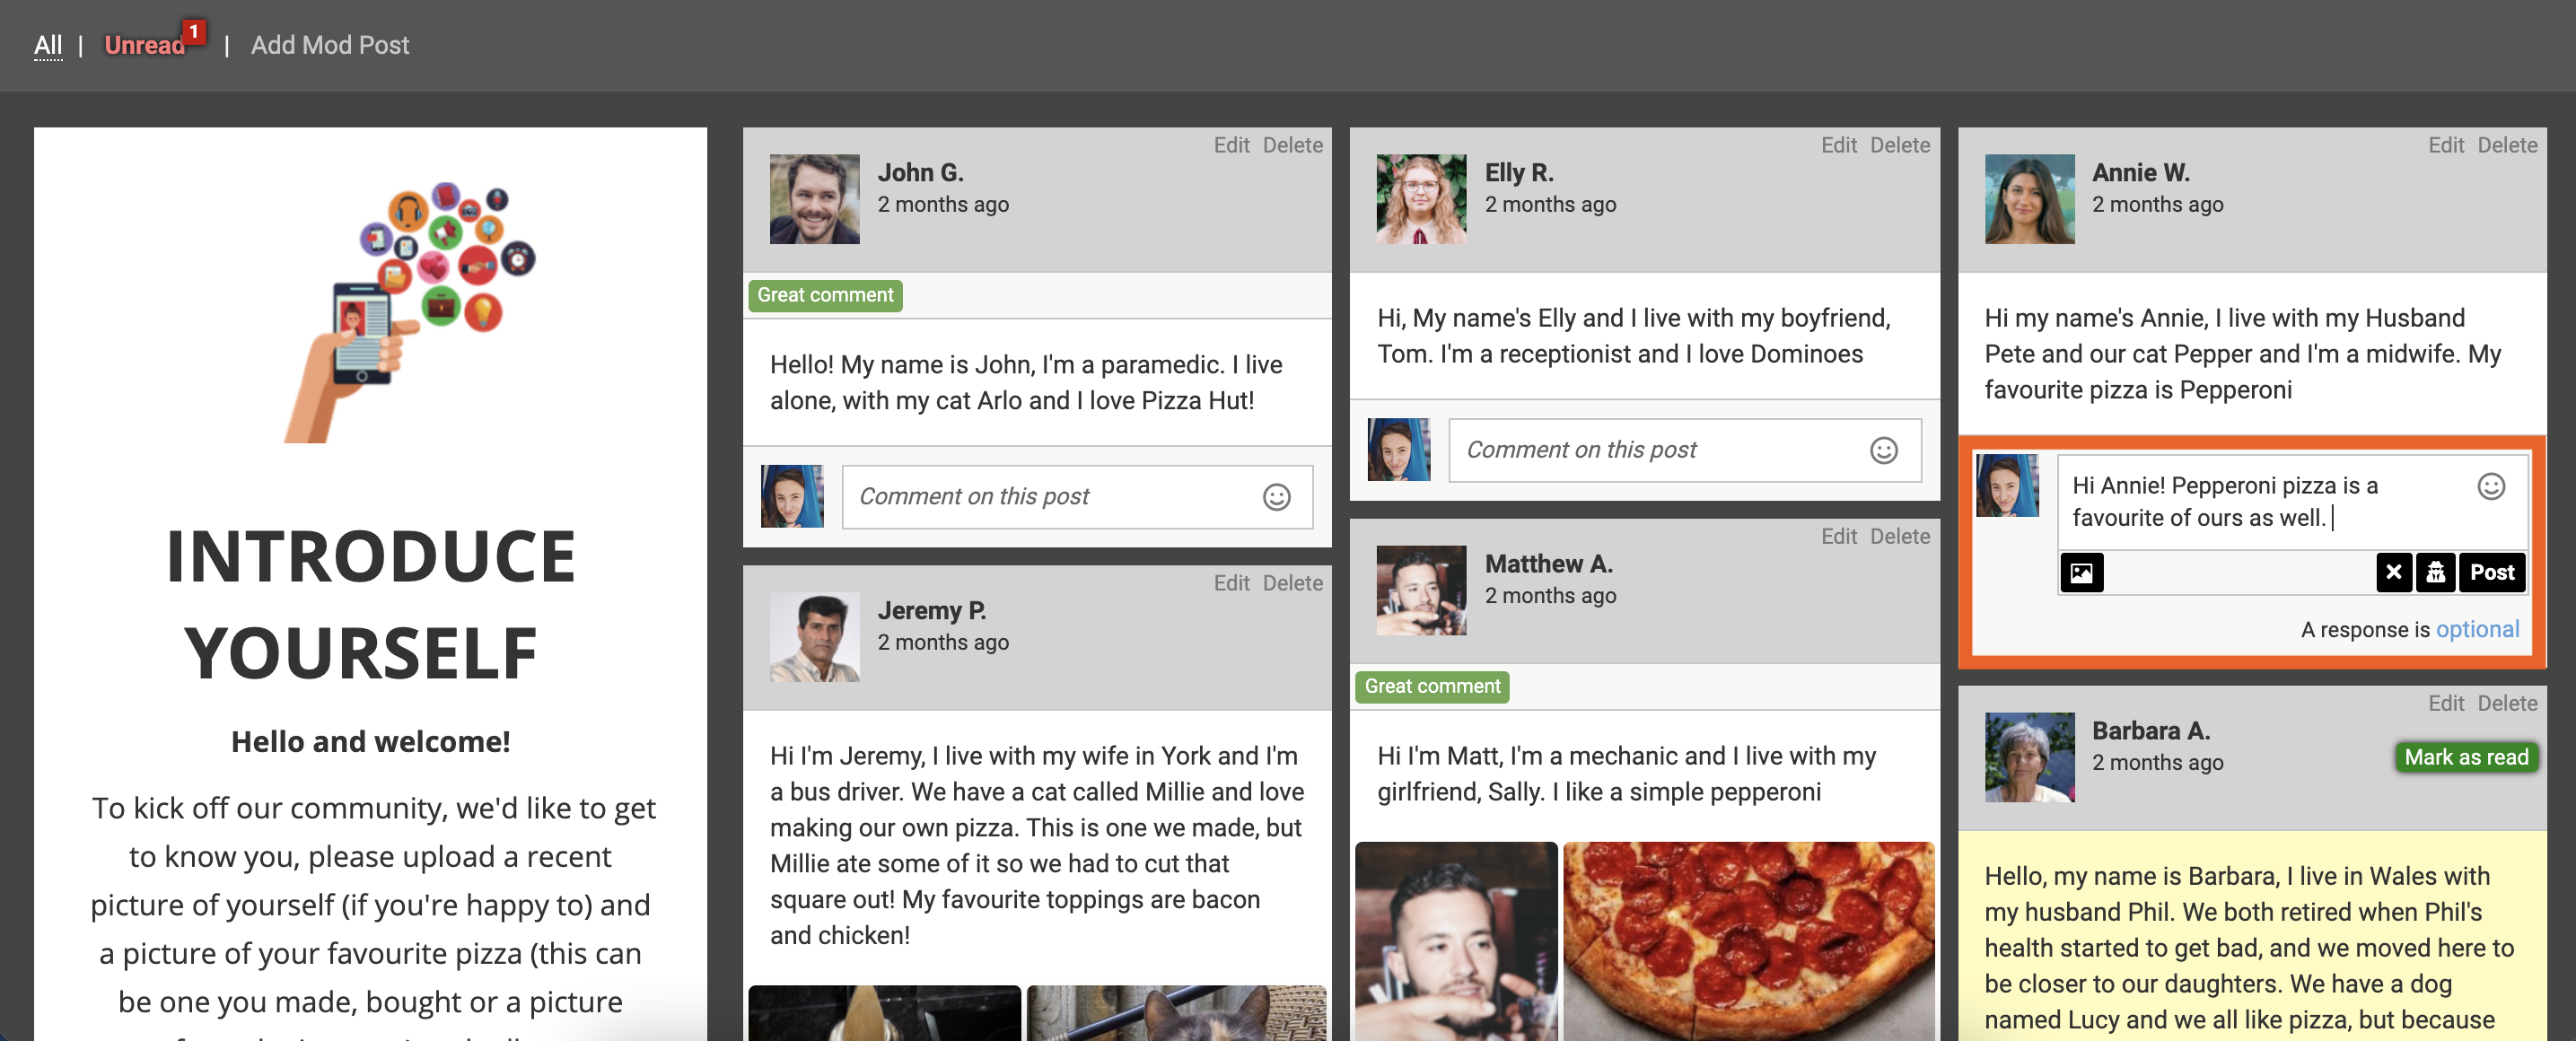Click the image upload icon in reply box
This screenshot has height=1041, width=2576.
(2081, 573)
